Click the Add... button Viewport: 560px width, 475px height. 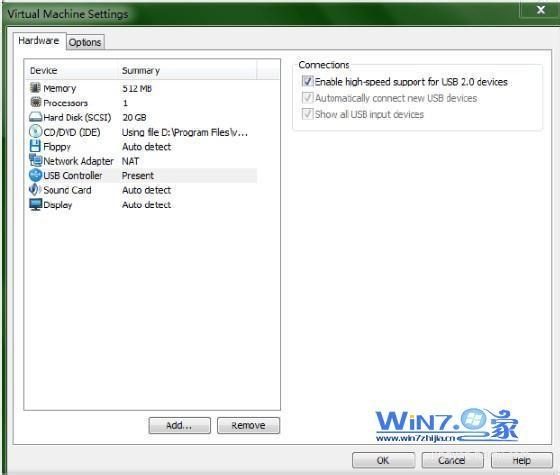(179, 425)
